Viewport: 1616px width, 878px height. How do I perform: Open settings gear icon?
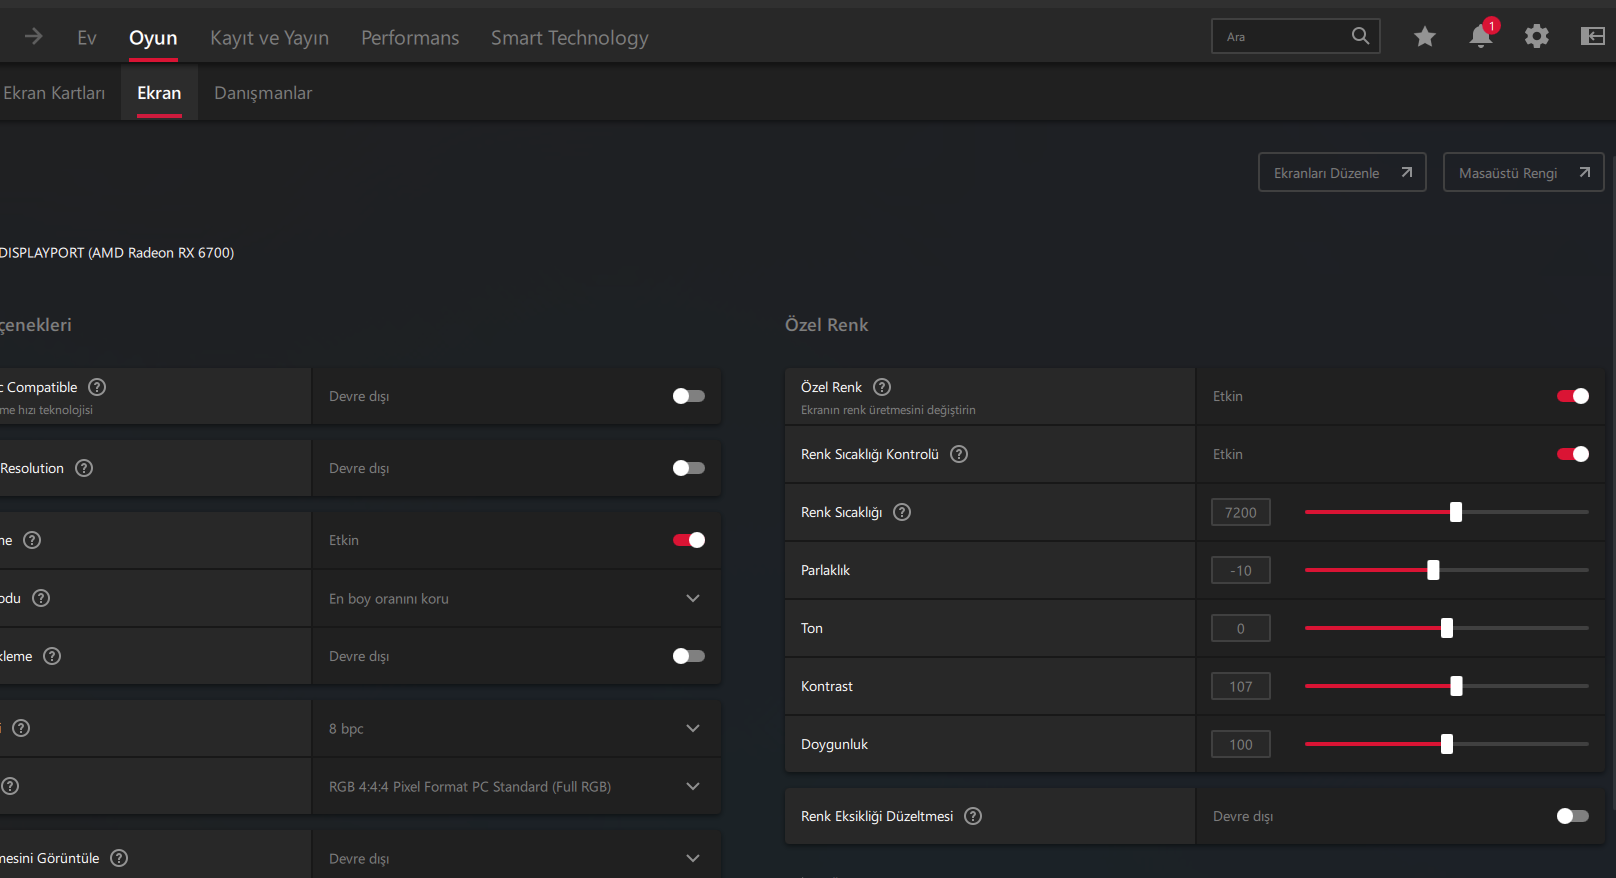coord(1537,37)
